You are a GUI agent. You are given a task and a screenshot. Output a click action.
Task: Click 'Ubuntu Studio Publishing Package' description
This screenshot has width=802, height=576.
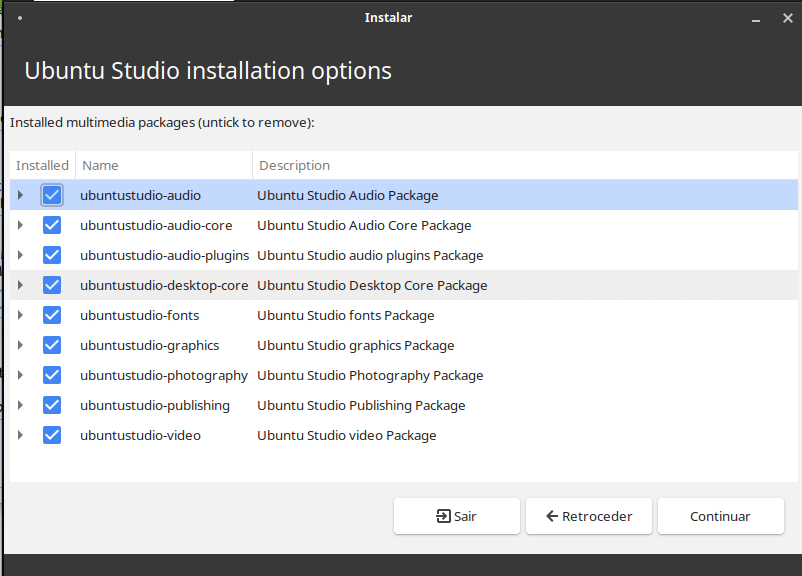pyautogui.click(x=362, y=406)
